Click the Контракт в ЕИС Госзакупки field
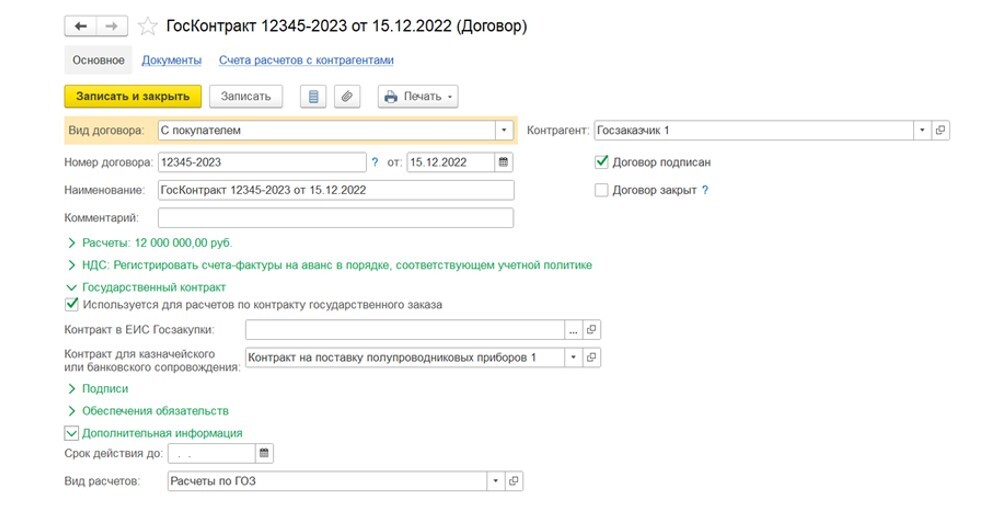994x510 pixels. click(x=405, y=329)
